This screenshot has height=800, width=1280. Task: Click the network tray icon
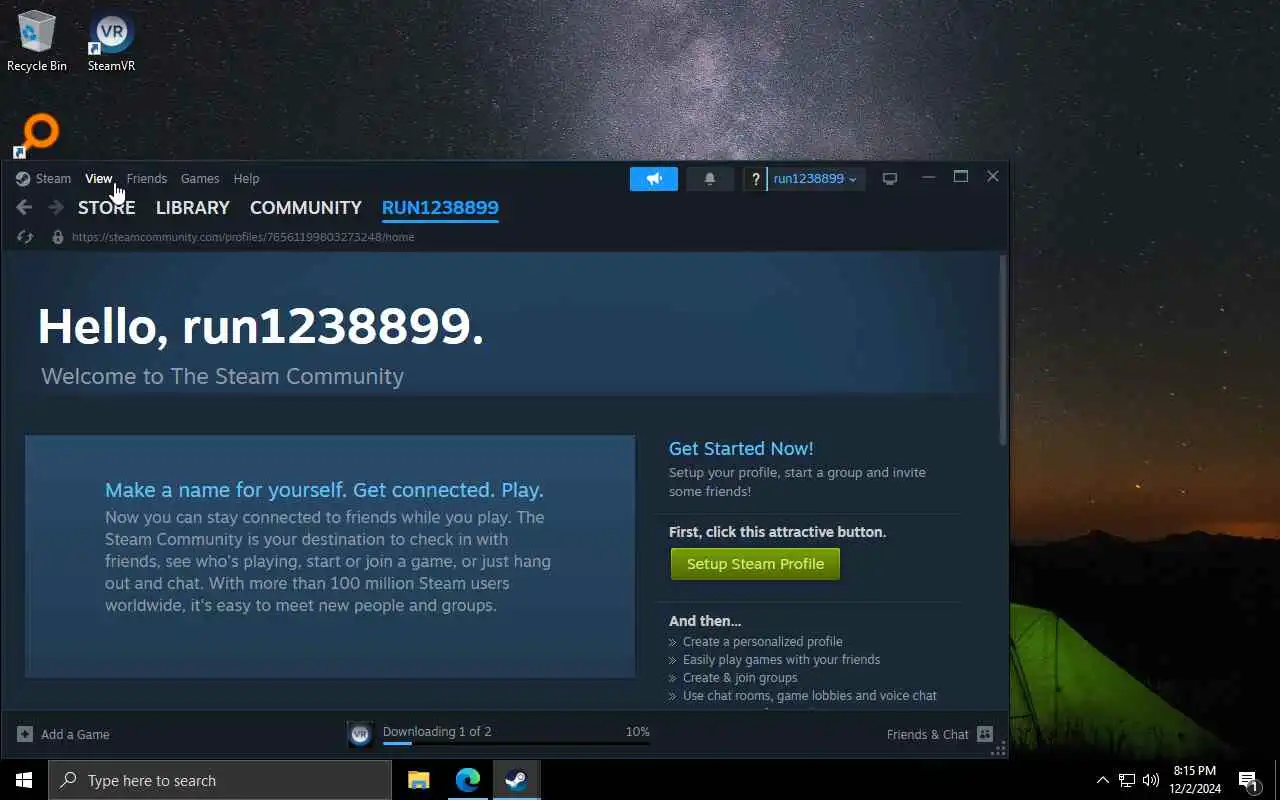tap(1127, 780)
